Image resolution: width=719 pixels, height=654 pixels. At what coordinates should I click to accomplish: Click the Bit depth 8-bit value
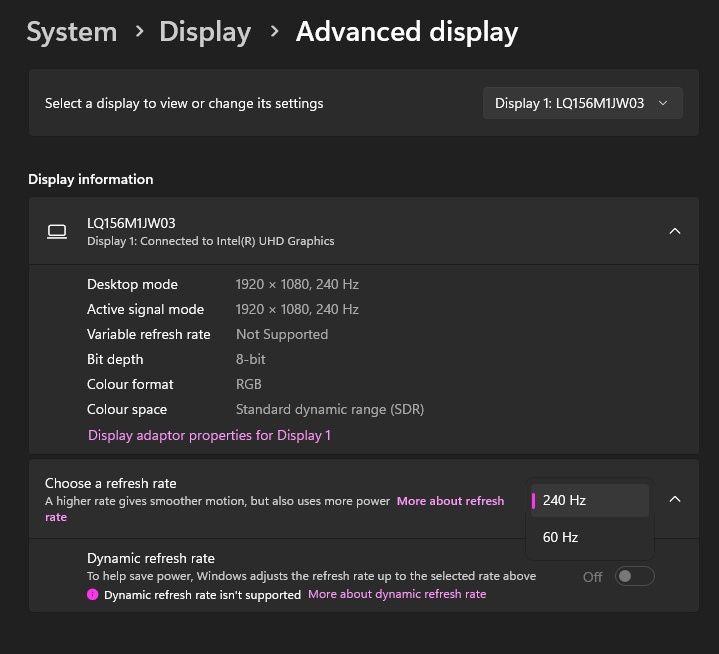251,359
